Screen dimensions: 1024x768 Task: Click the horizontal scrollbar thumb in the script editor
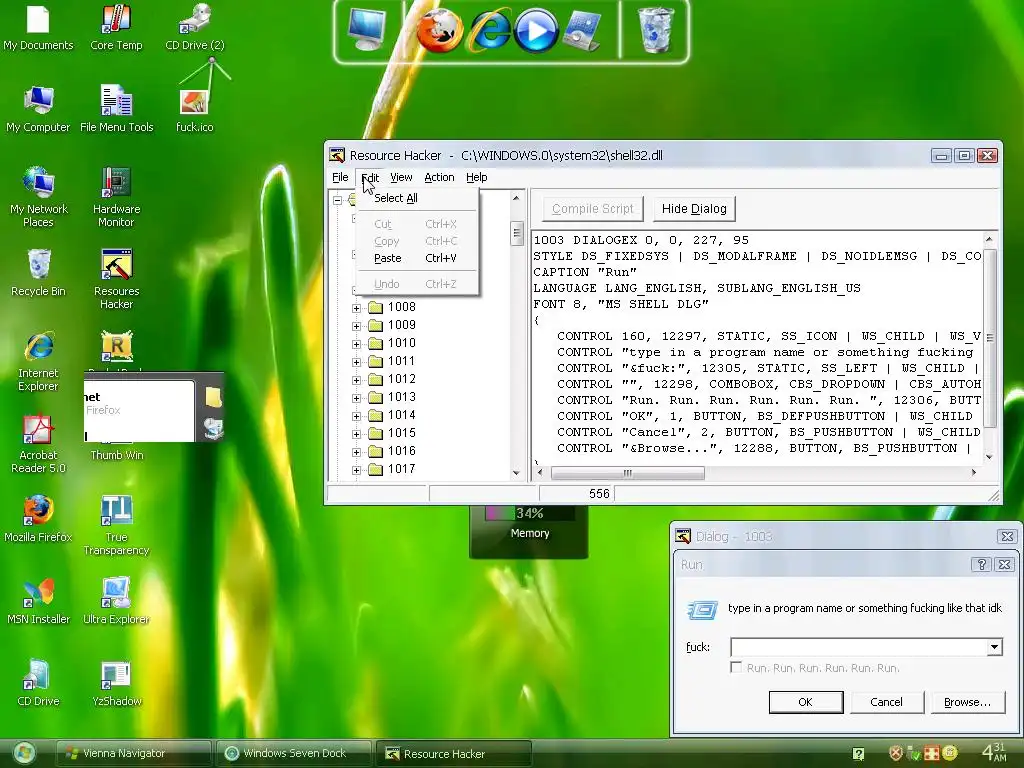pos(627,473)
